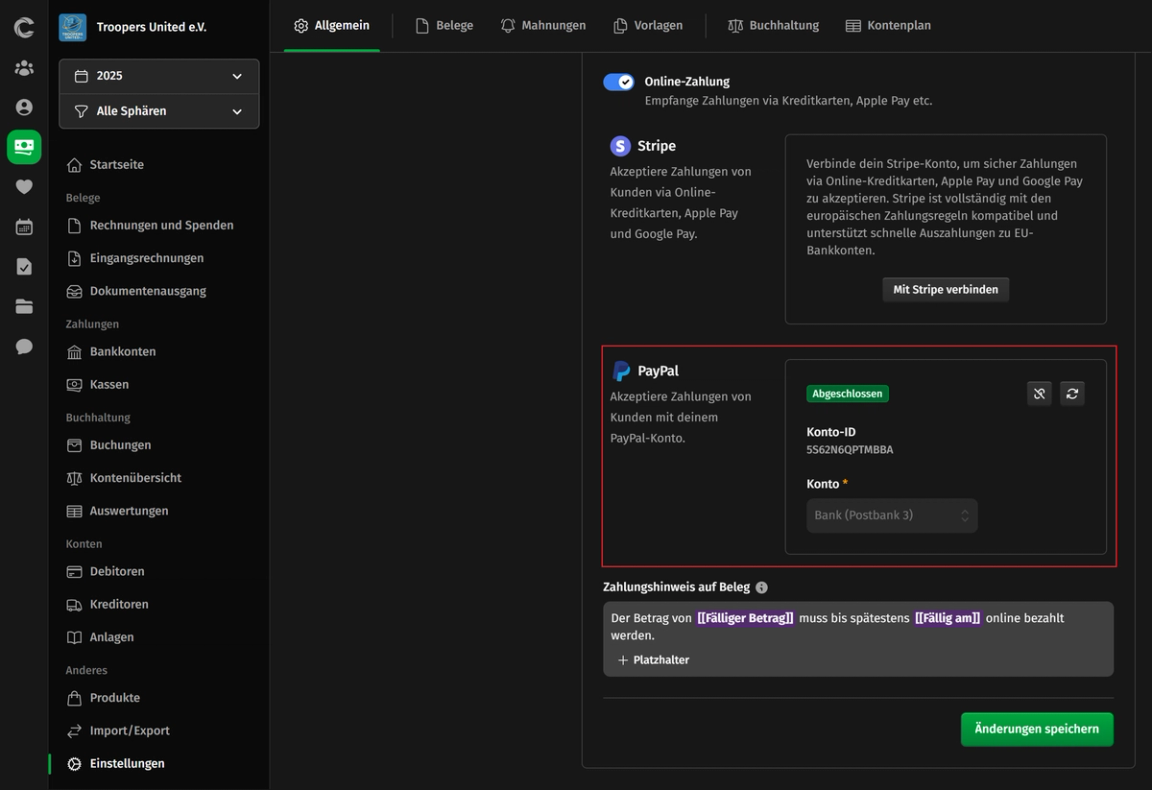Switch to the Belege tab
This screenshot has width=1152, height=790.
point(444,26)
